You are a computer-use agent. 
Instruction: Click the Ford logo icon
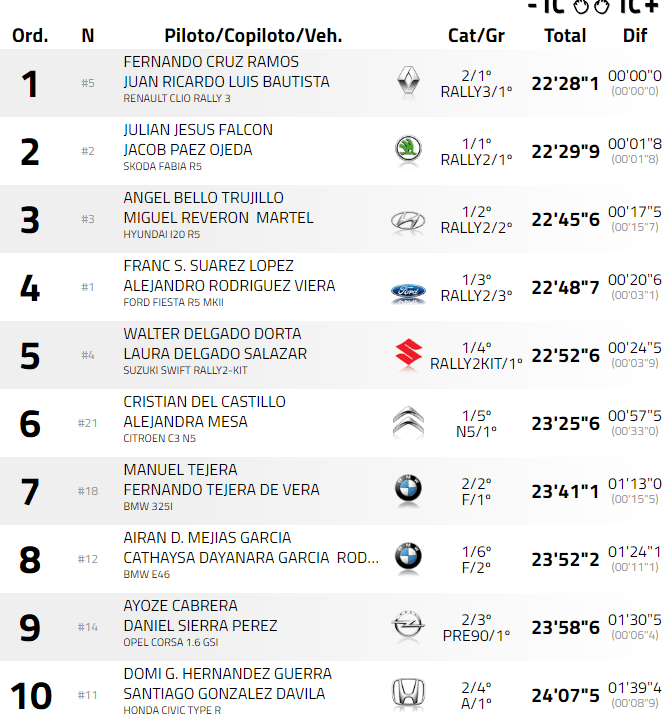407,292
